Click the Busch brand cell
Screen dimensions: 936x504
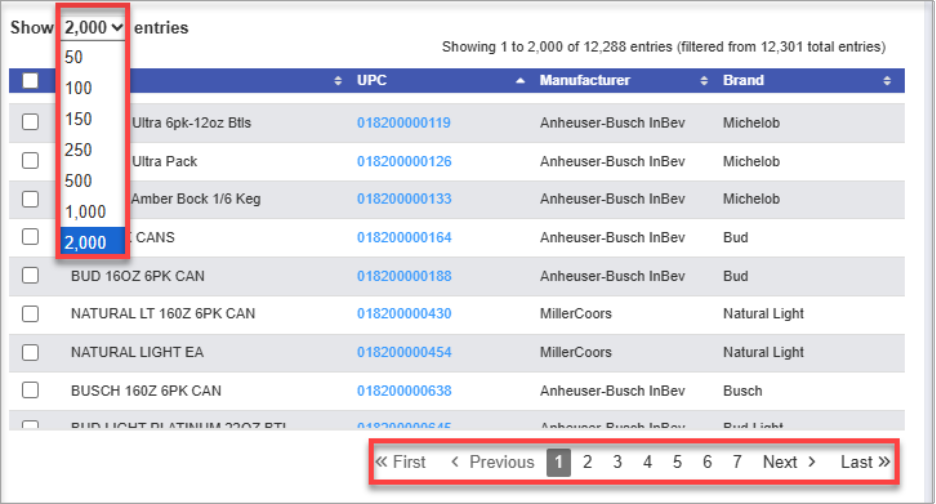[743, 391]
